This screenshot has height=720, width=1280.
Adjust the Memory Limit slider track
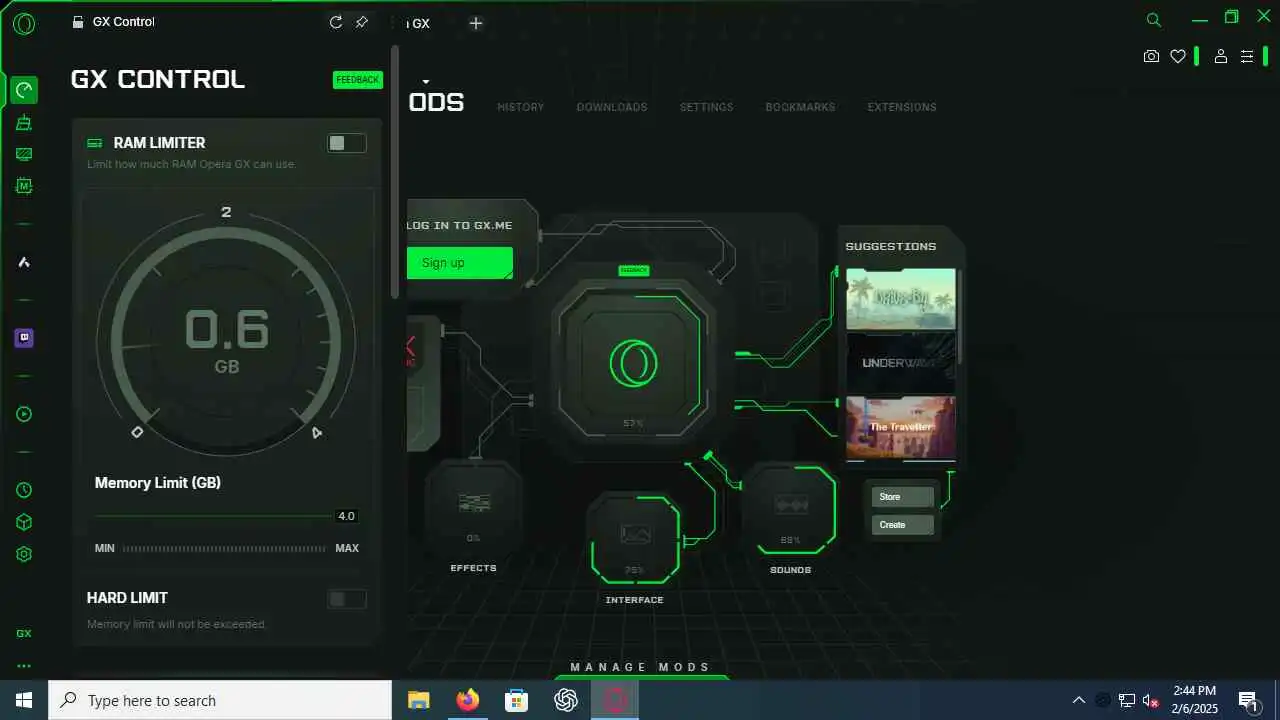pos(213,516)
